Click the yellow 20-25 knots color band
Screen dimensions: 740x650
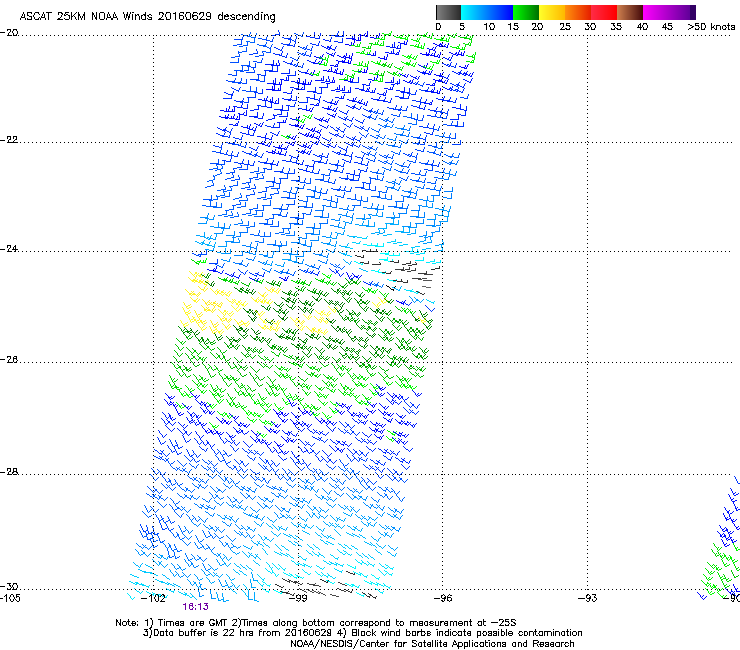[552, 12]
